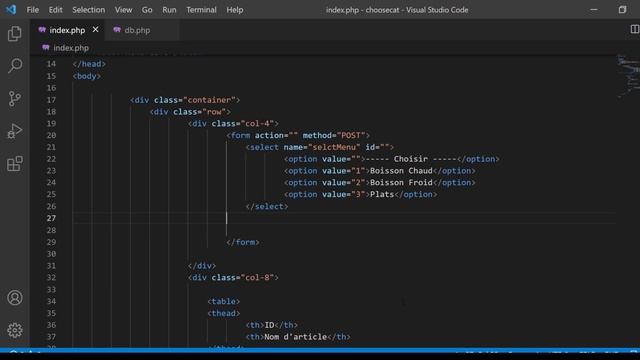
Task: Place cursor on </head> closing tag
Action: 89,64
